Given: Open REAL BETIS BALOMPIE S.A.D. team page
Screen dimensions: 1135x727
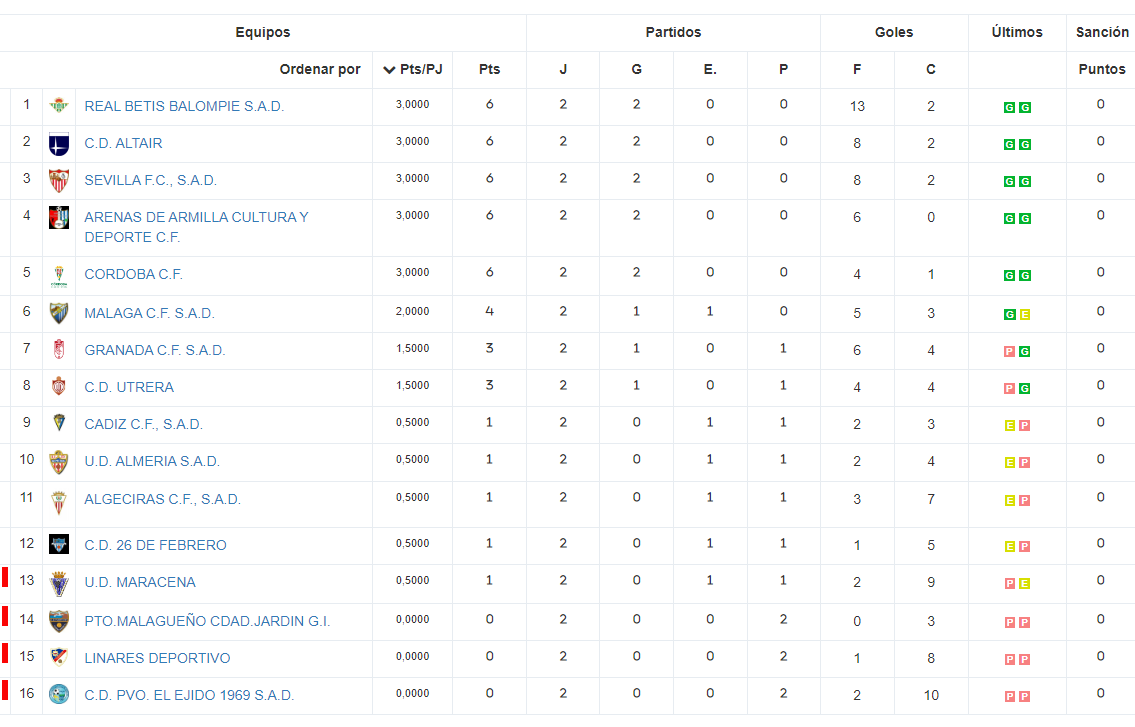Looking at the screenshot, I should (184, 106).
